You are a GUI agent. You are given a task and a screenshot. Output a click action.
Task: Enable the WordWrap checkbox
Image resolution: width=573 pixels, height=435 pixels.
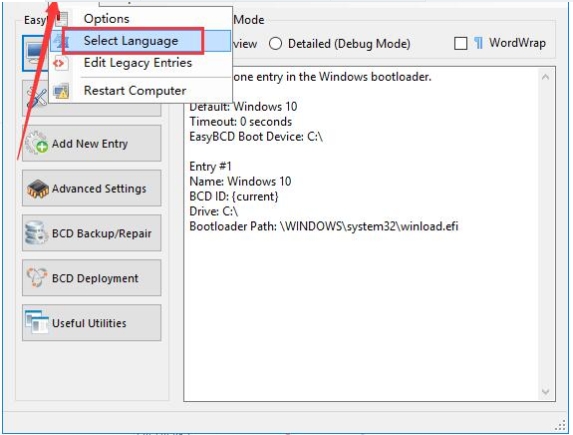[460, 43]
